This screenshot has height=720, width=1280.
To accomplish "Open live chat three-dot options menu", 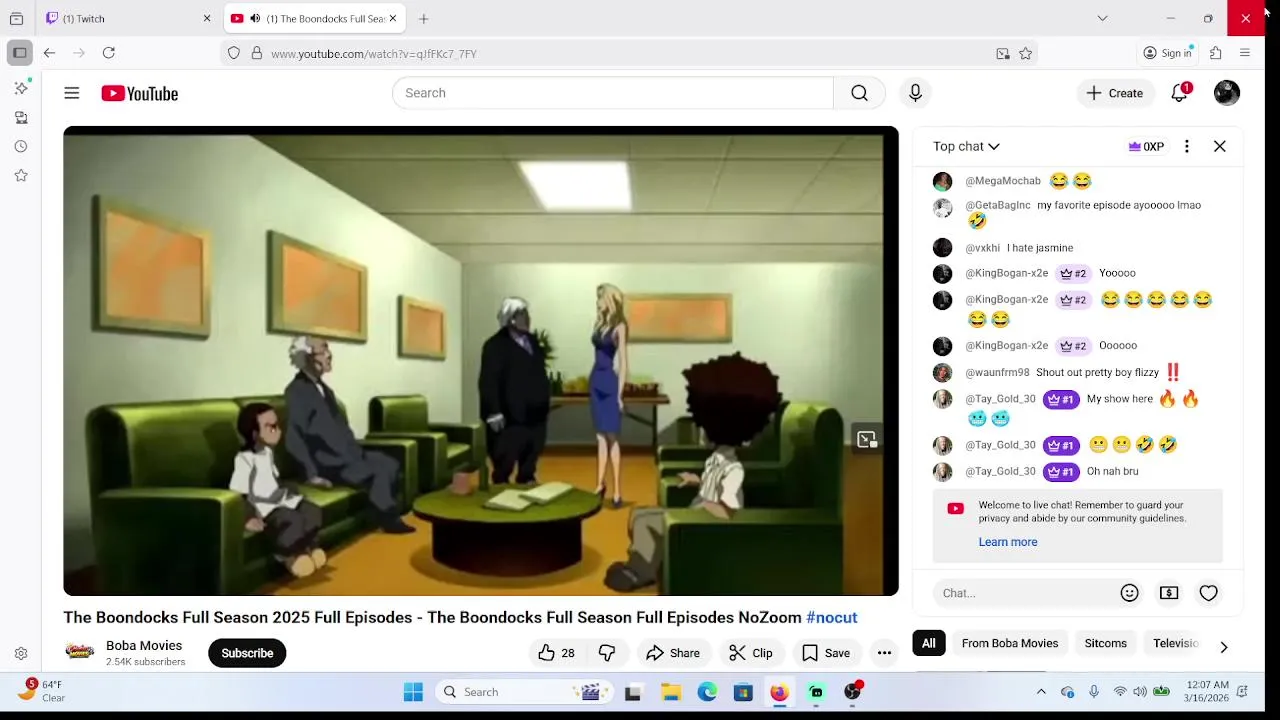I will pos(1187,146).
